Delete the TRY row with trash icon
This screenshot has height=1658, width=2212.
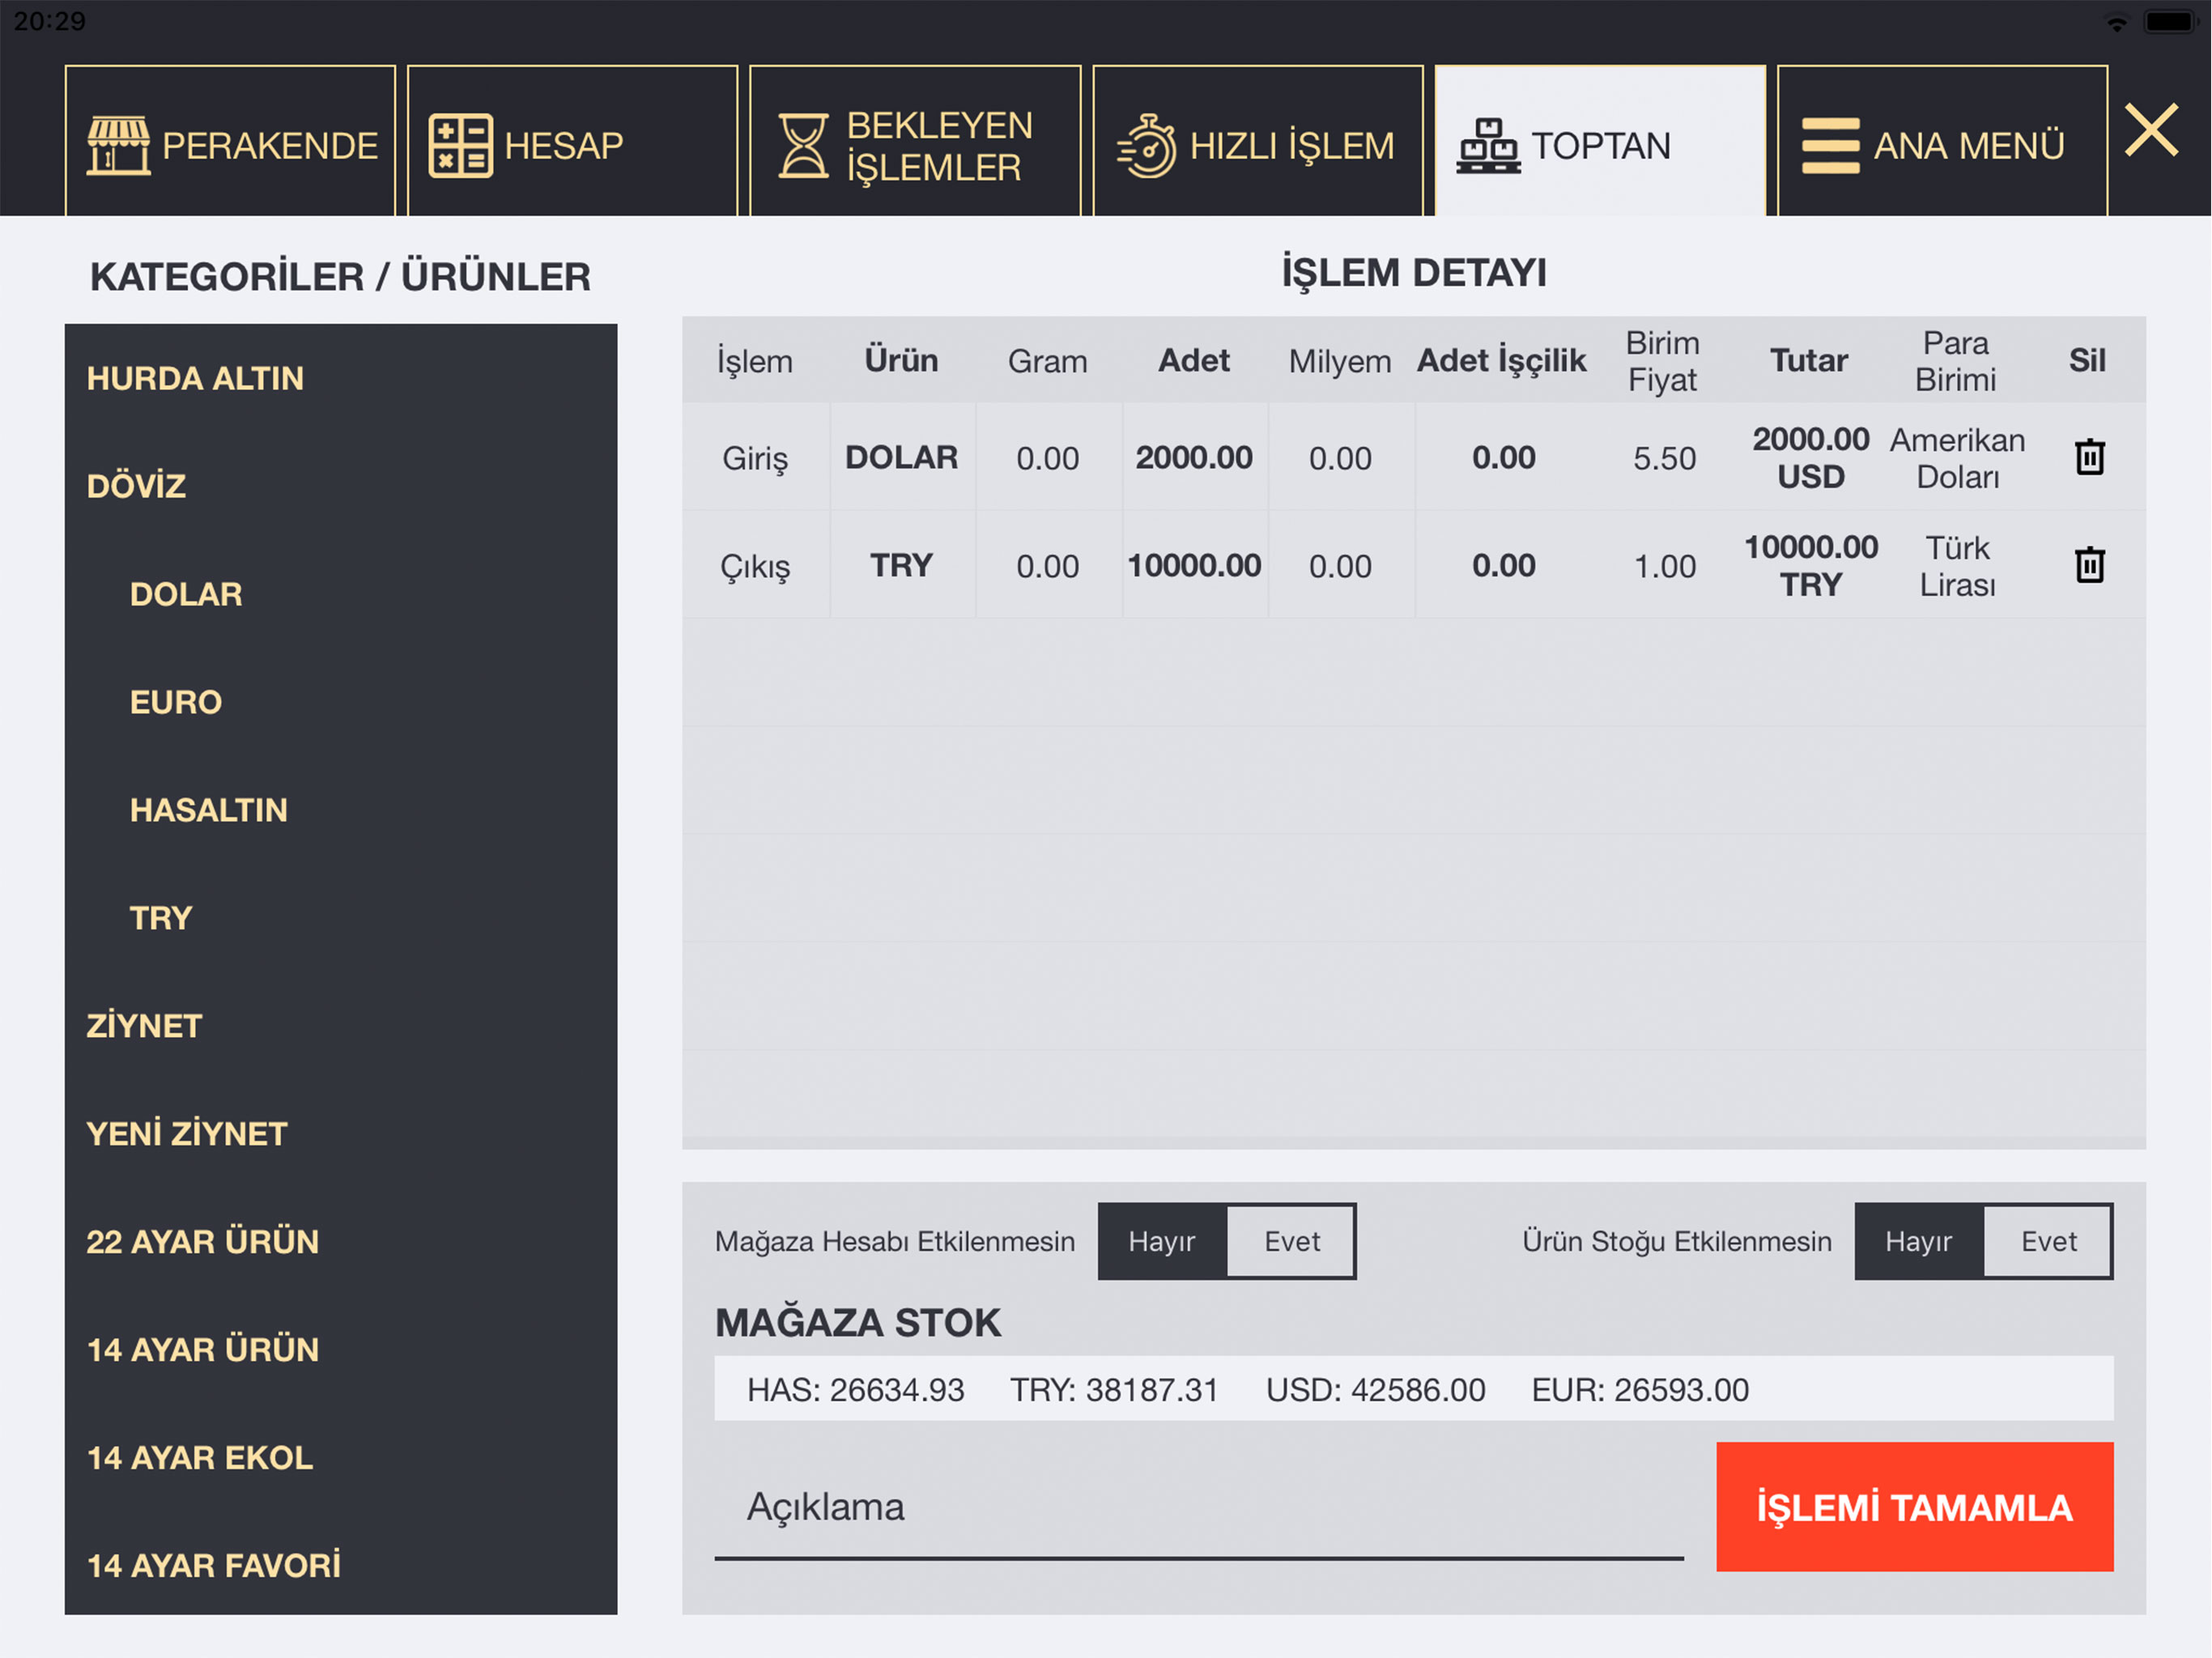[x=2089, y=565]
